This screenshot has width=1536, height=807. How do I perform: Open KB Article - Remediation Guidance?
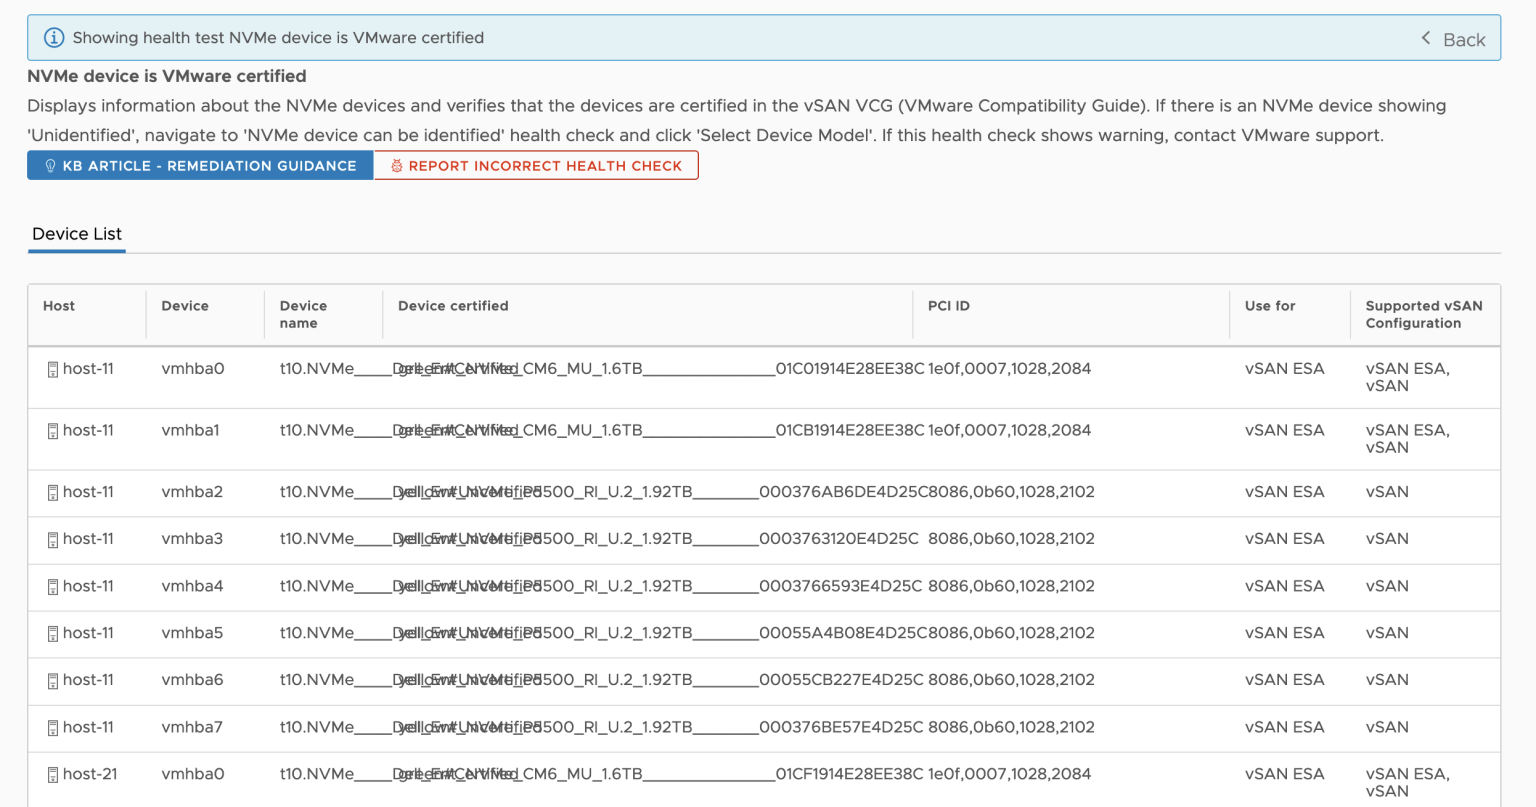coord(200,165)
